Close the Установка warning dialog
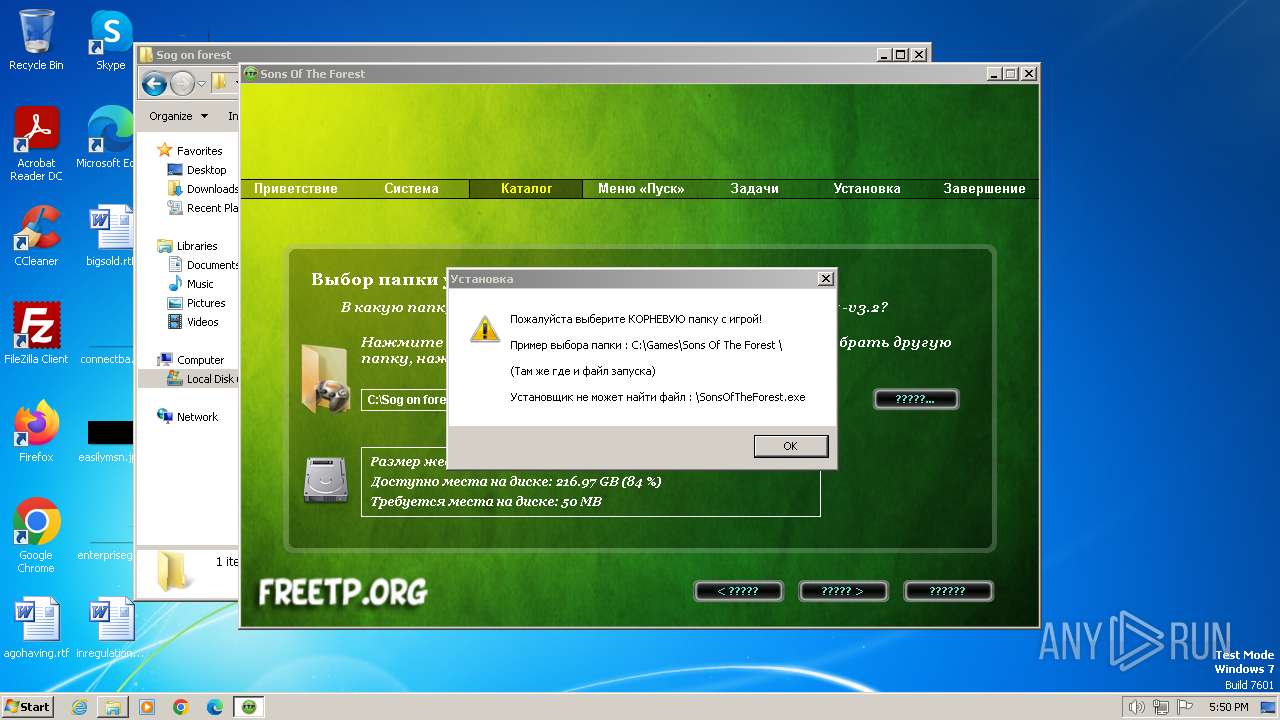The height and width of the screenshot is (720, 1280). (x=825, y=279)
